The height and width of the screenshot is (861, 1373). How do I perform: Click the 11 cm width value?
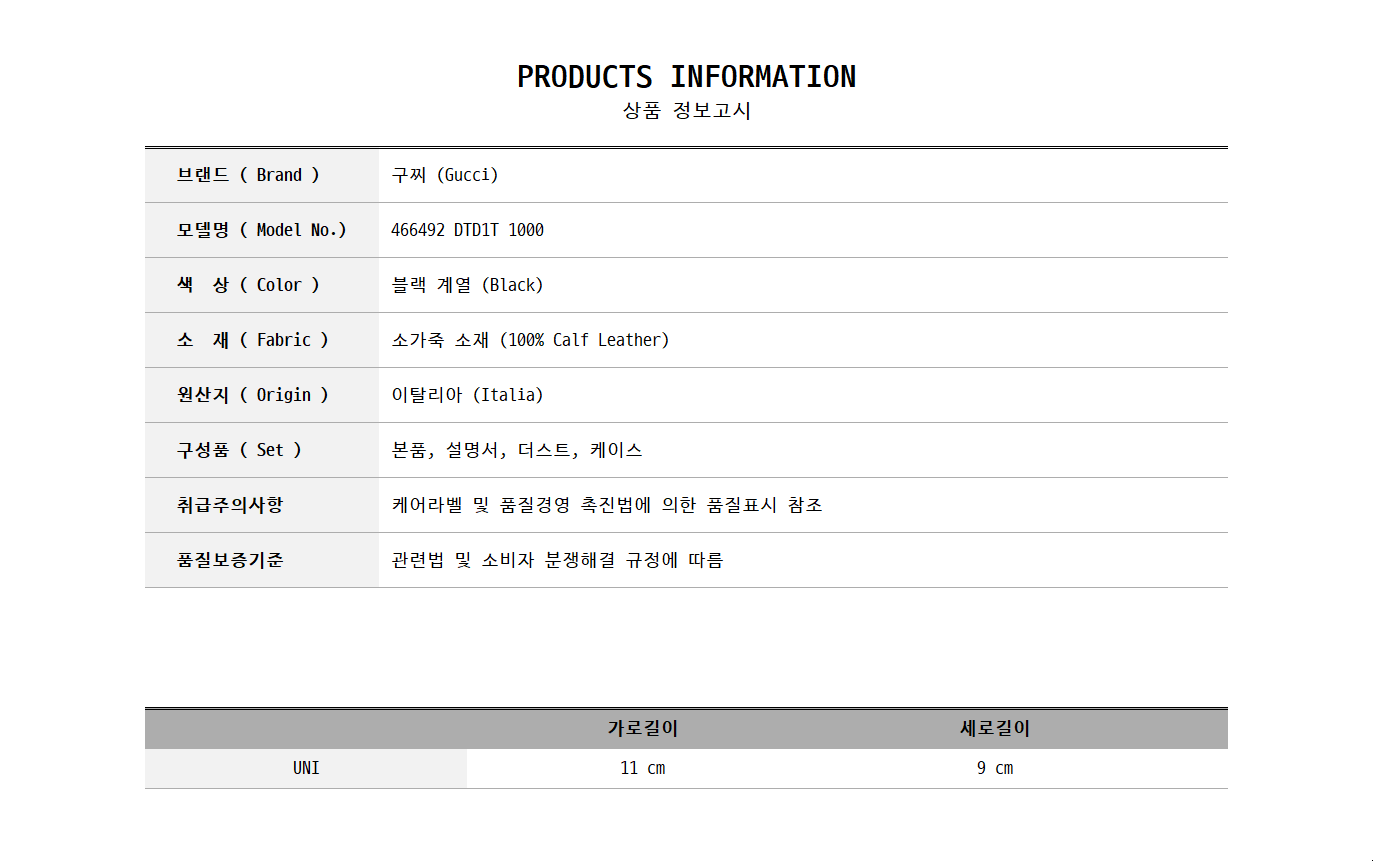coord(643,768)
